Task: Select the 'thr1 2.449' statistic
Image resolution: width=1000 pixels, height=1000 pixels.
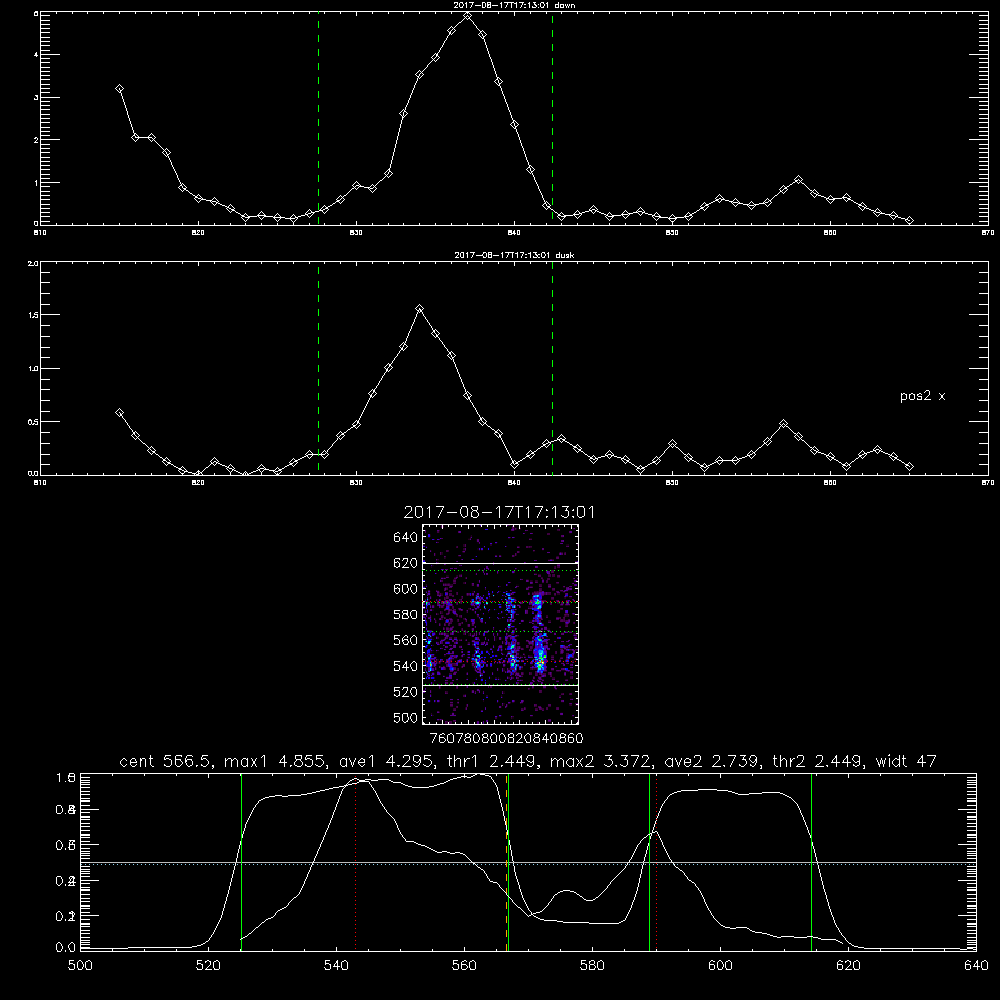Action: tap(492, 761)
